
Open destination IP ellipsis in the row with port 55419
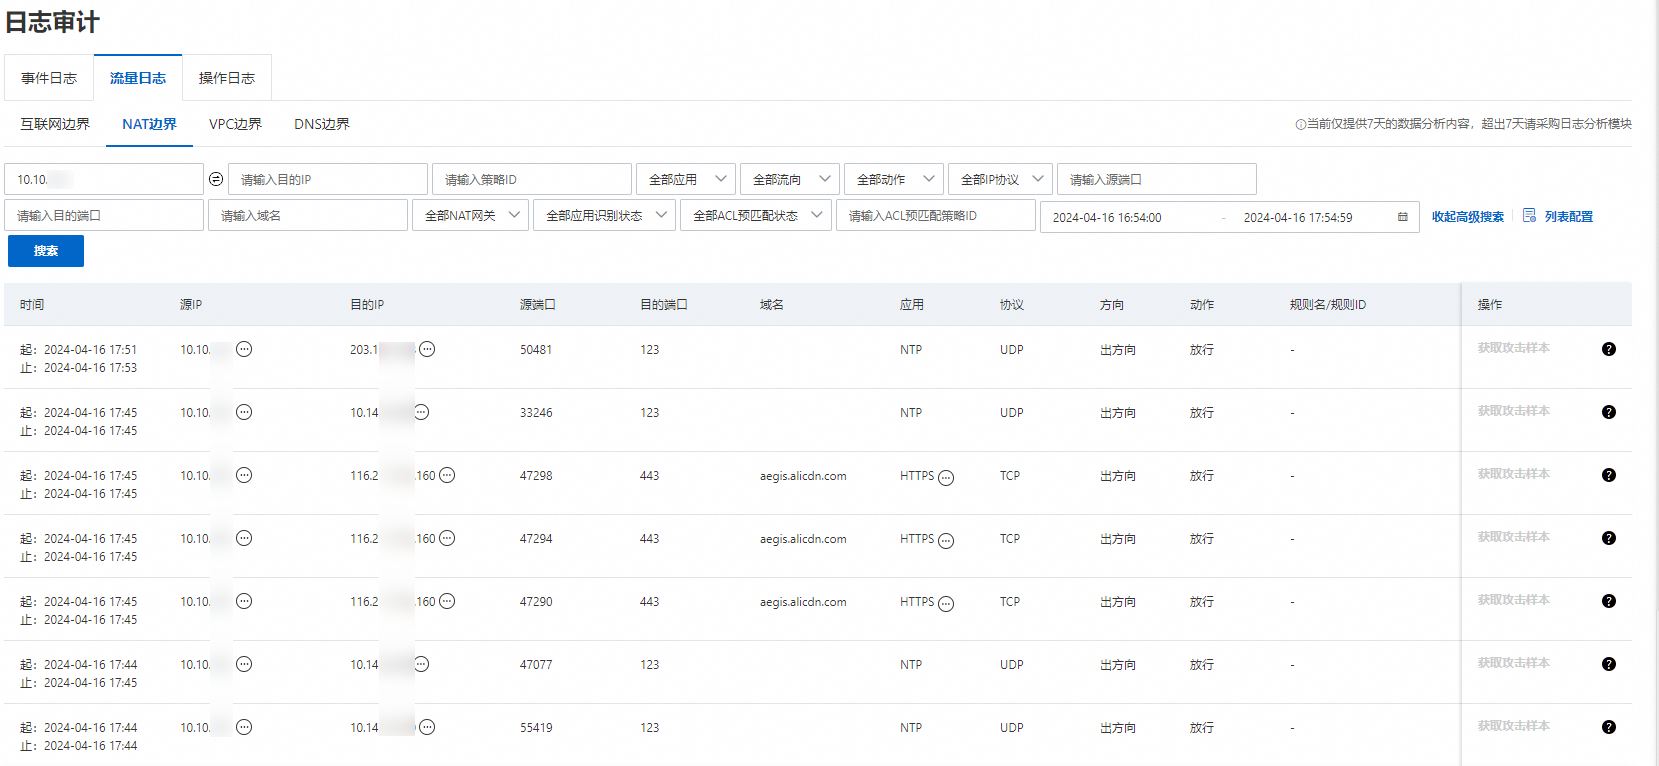point(427,727)
